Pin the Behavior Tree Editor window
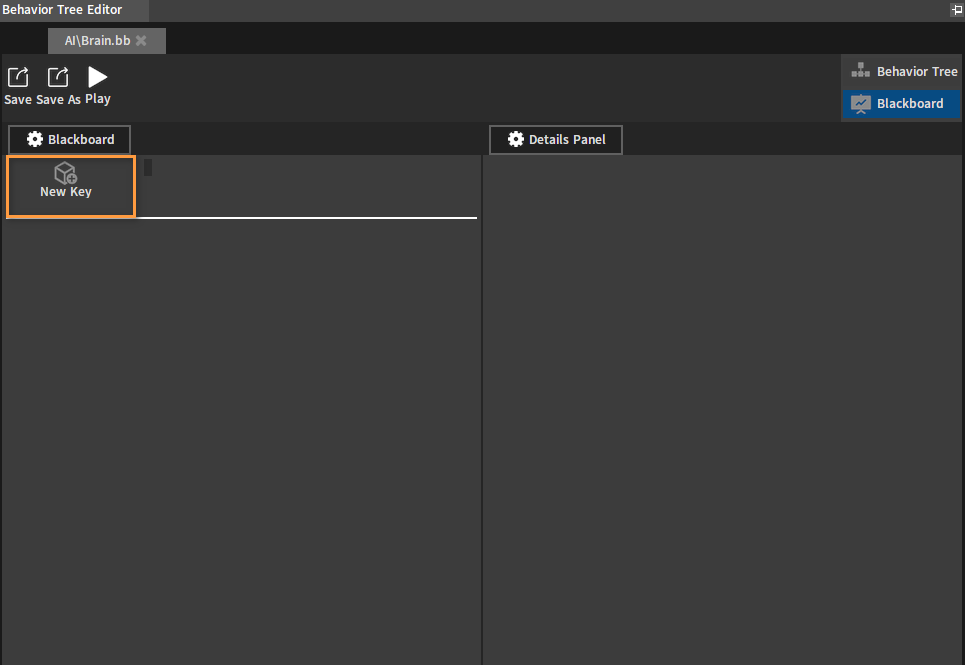The width and height of the screenshot is (965, 665). [956, 9]
